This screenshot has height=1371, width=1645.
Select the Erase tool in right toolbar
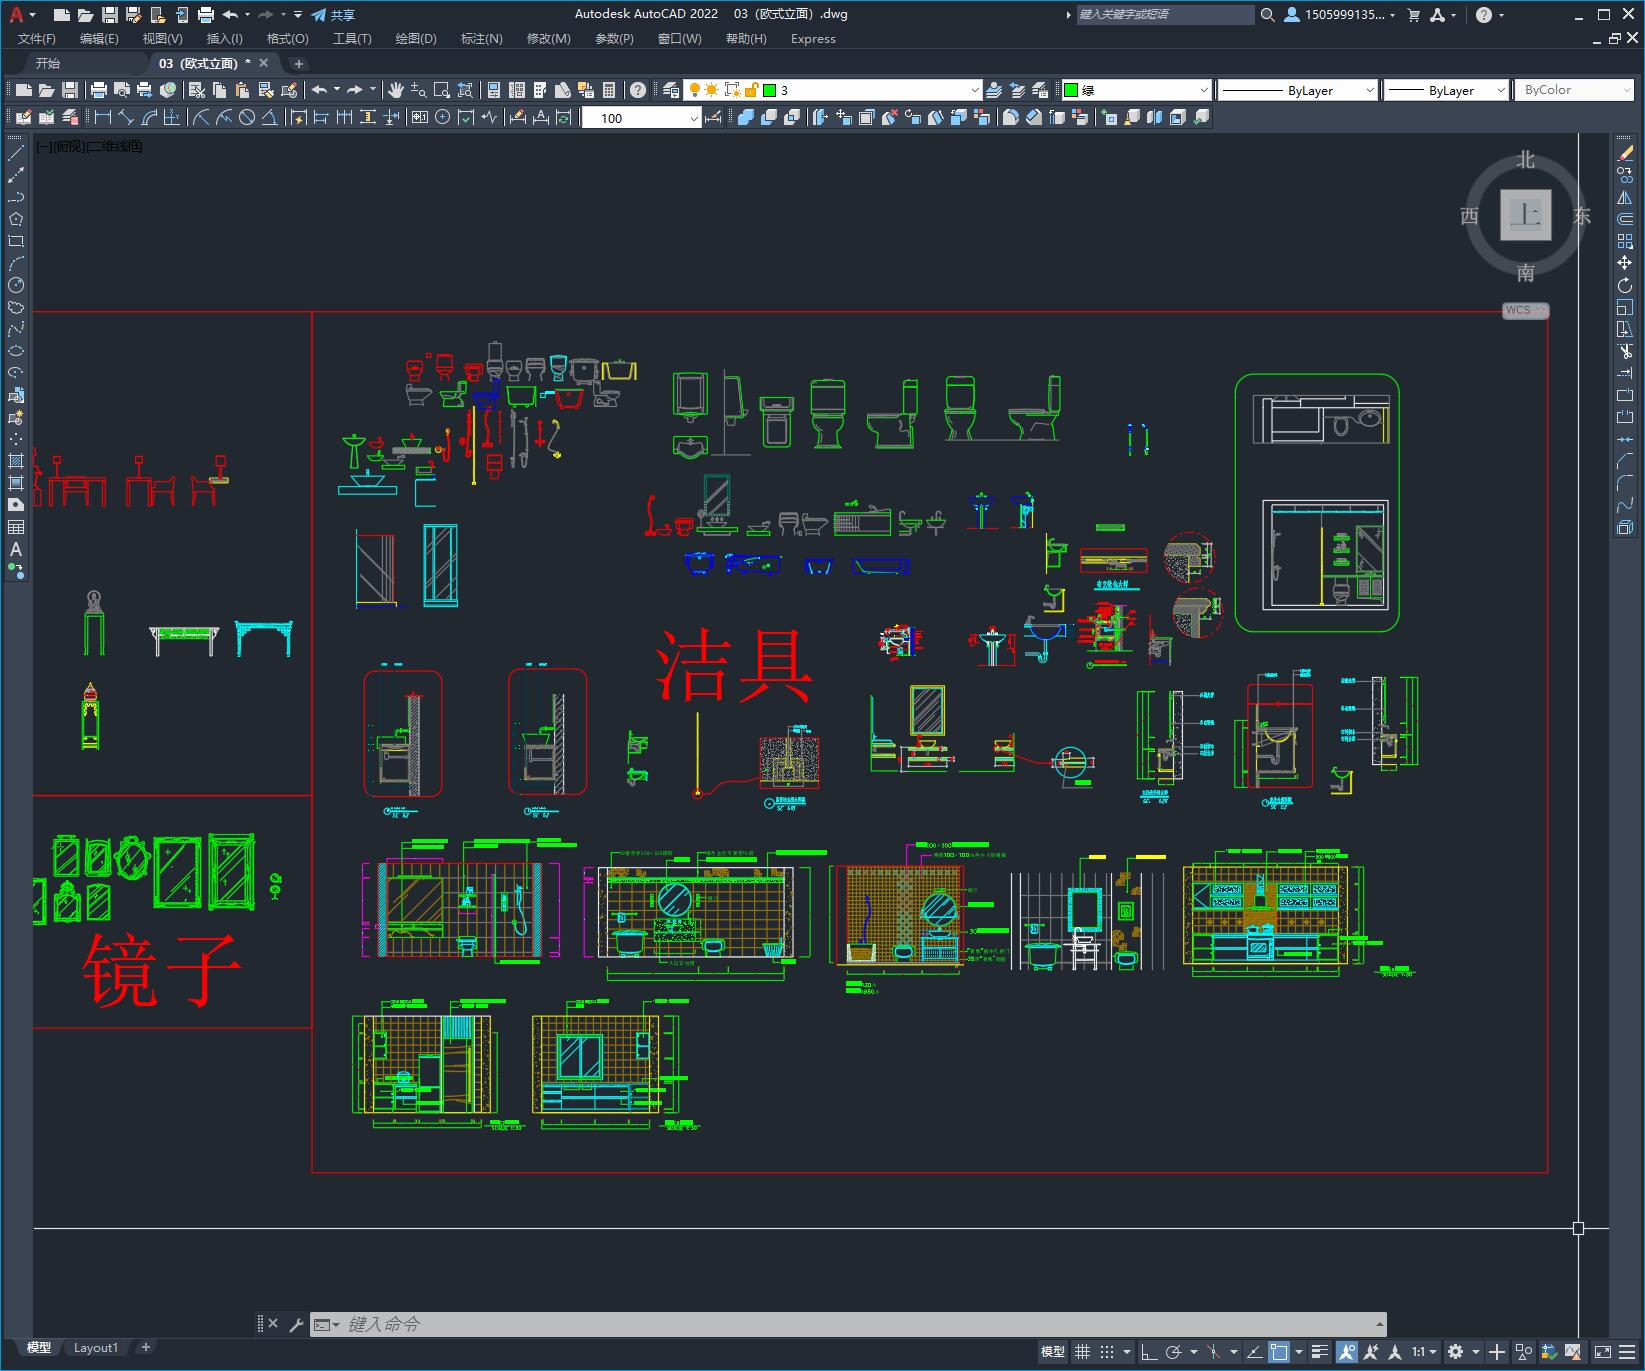[x=1625, y=153]
